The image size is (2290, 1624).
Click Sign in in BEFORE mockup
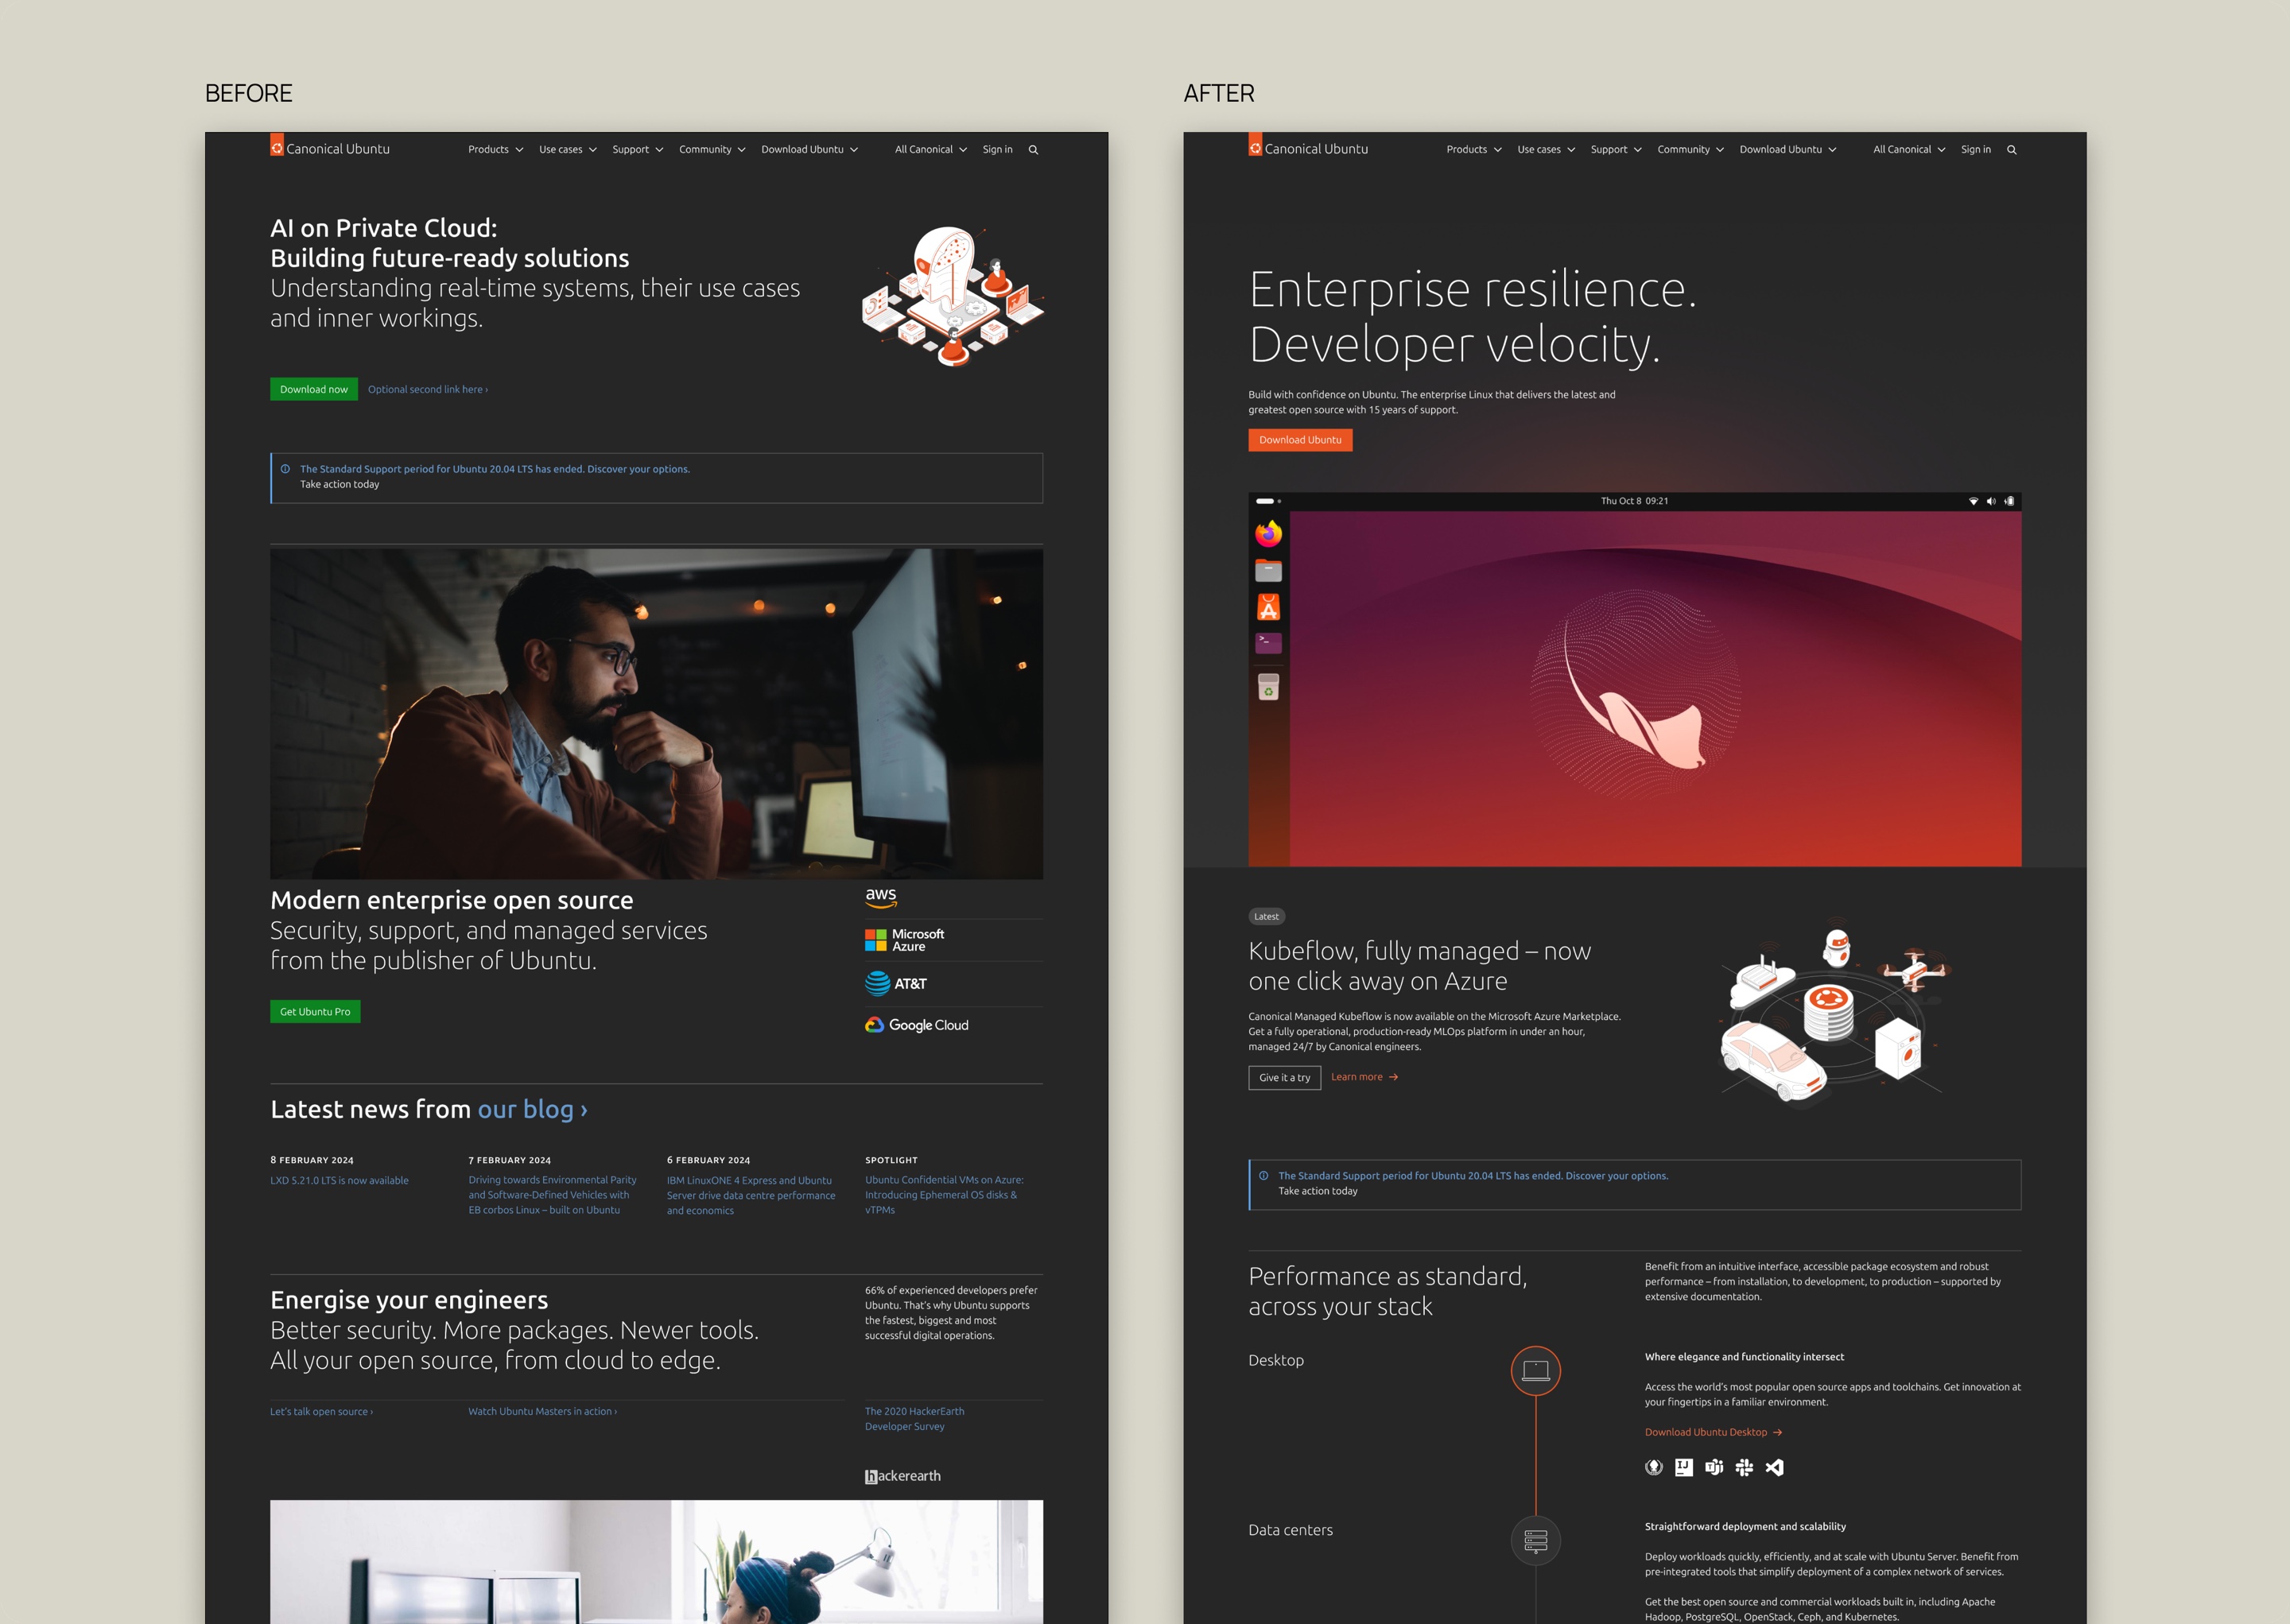[x=997, y=150]
